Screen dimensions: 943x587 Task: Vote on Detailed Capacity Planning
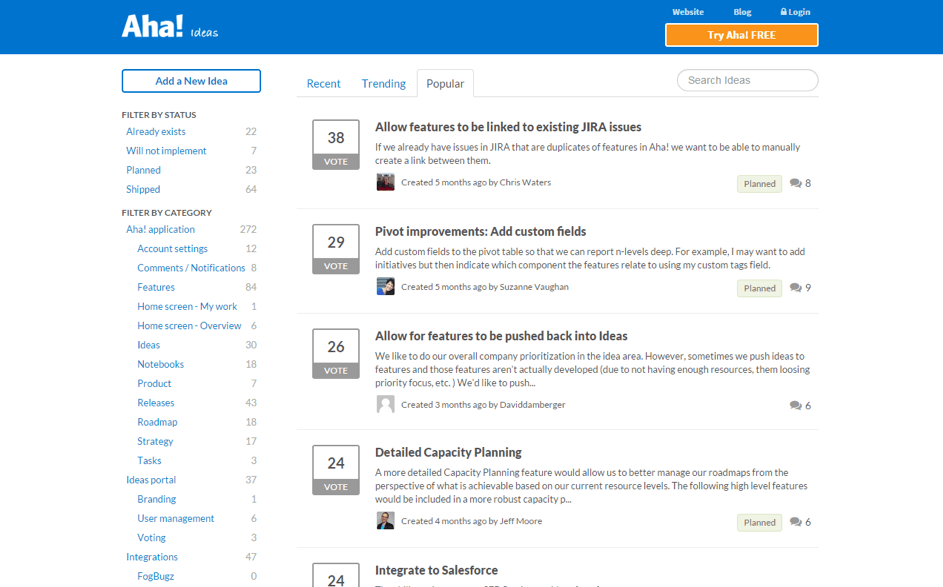336,487
